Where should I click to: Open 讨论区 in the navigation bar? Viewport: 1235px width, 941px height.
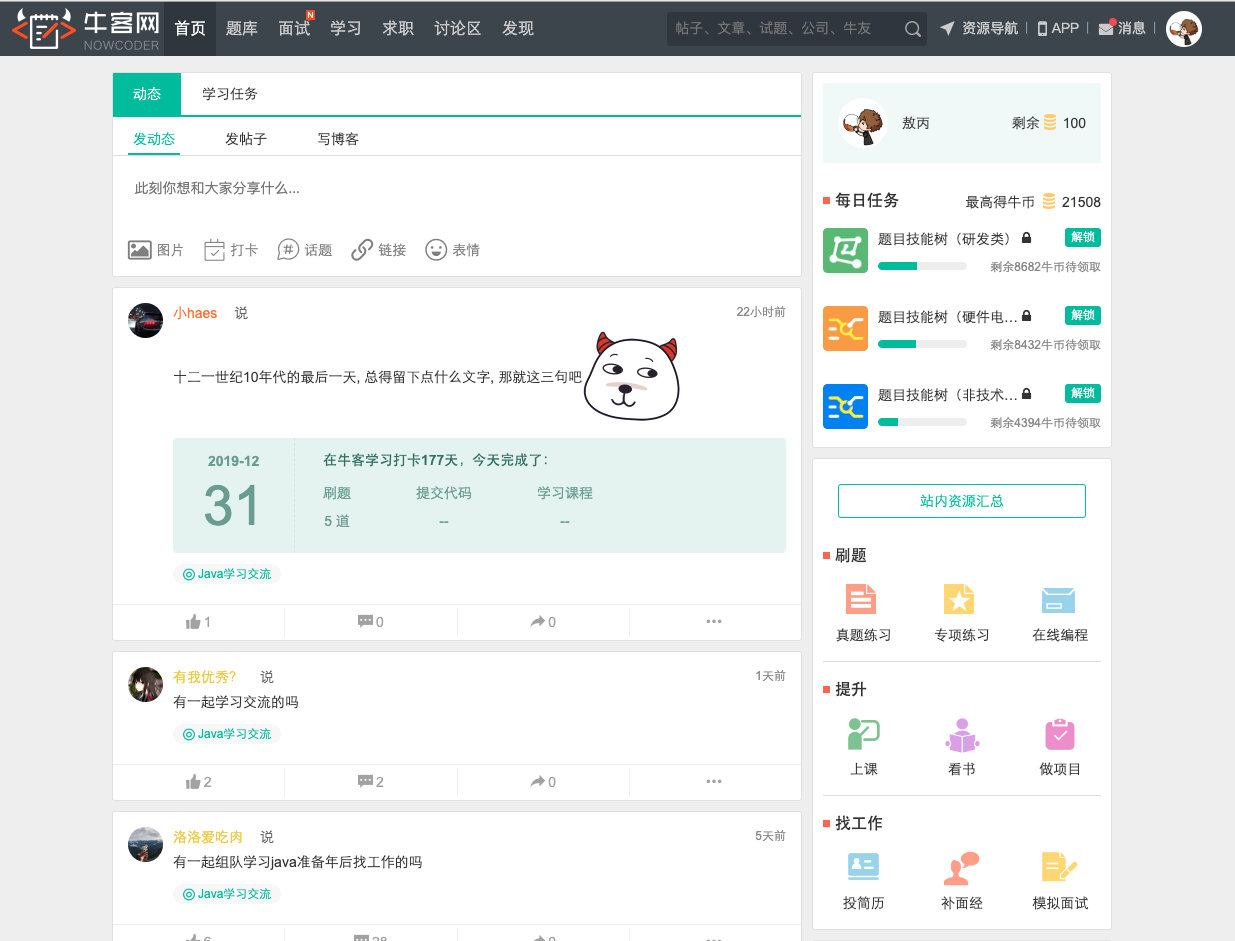click(458, 29)
